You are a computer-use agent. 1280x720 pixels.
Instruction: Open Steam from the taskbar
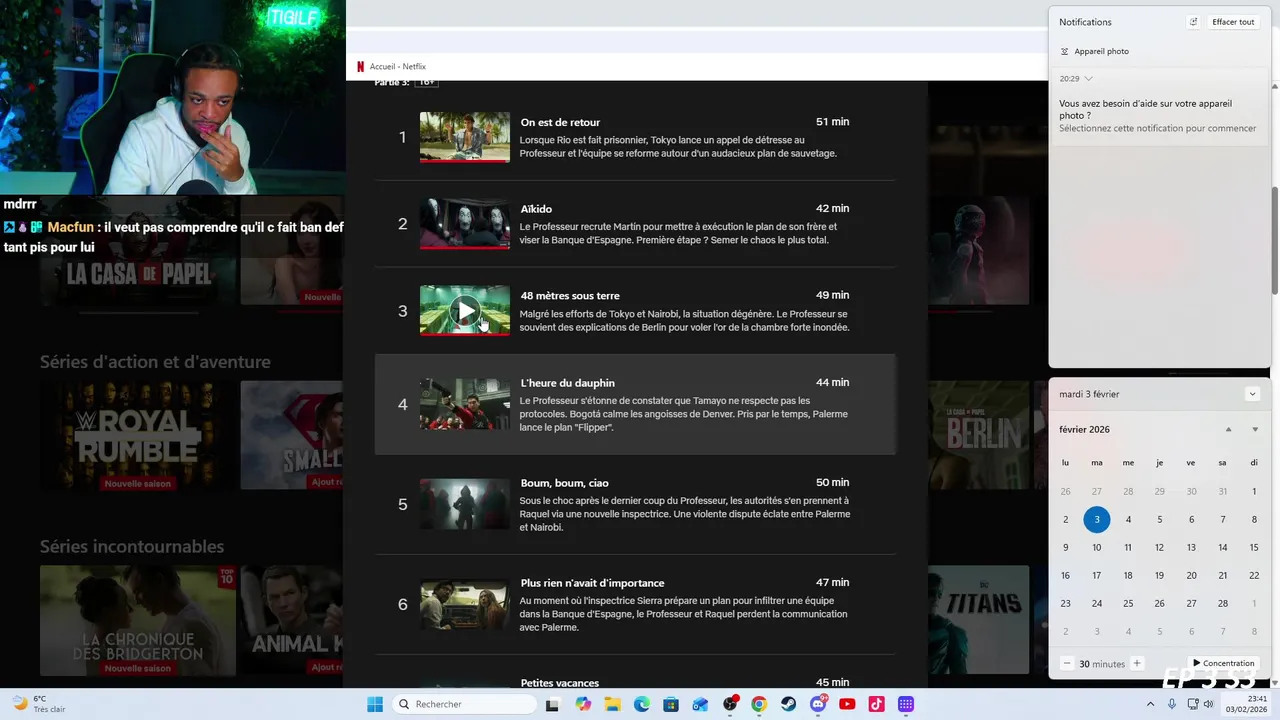(788, 704)
